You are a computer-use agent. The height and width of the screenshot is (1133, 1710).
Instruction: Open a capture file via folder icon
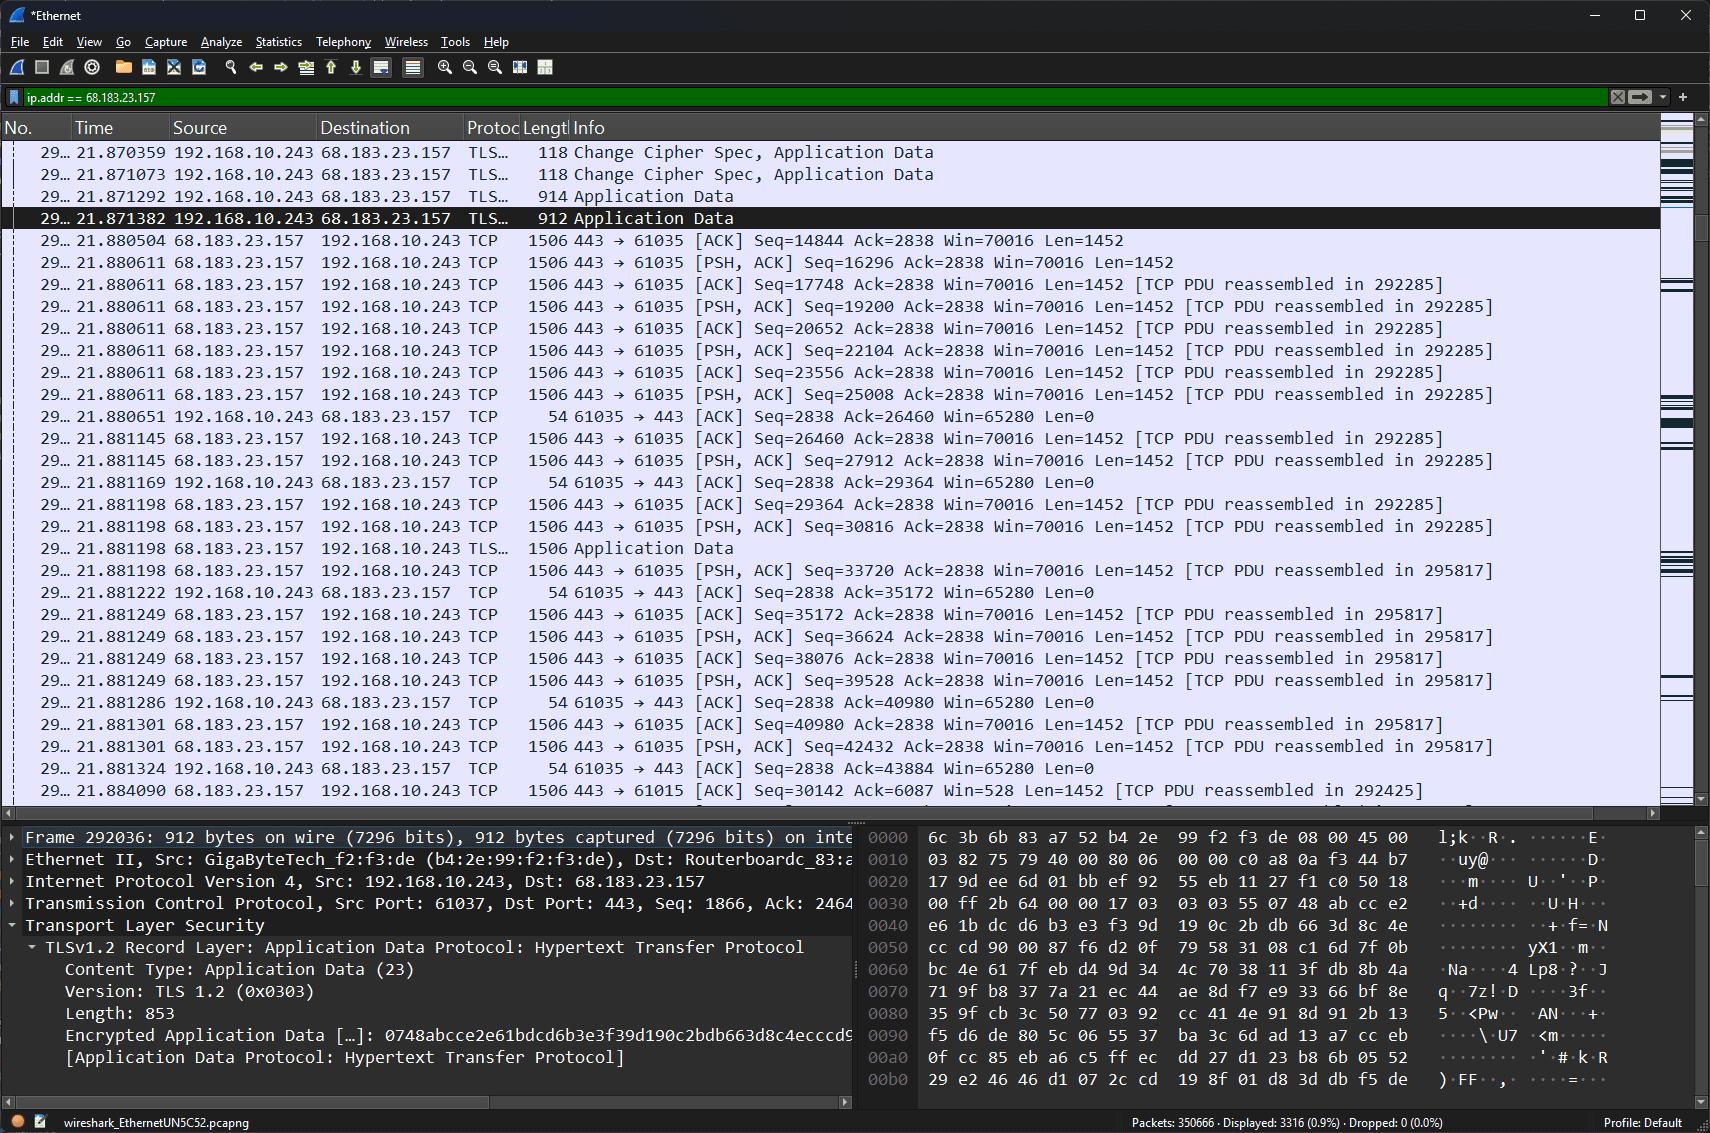124,67
